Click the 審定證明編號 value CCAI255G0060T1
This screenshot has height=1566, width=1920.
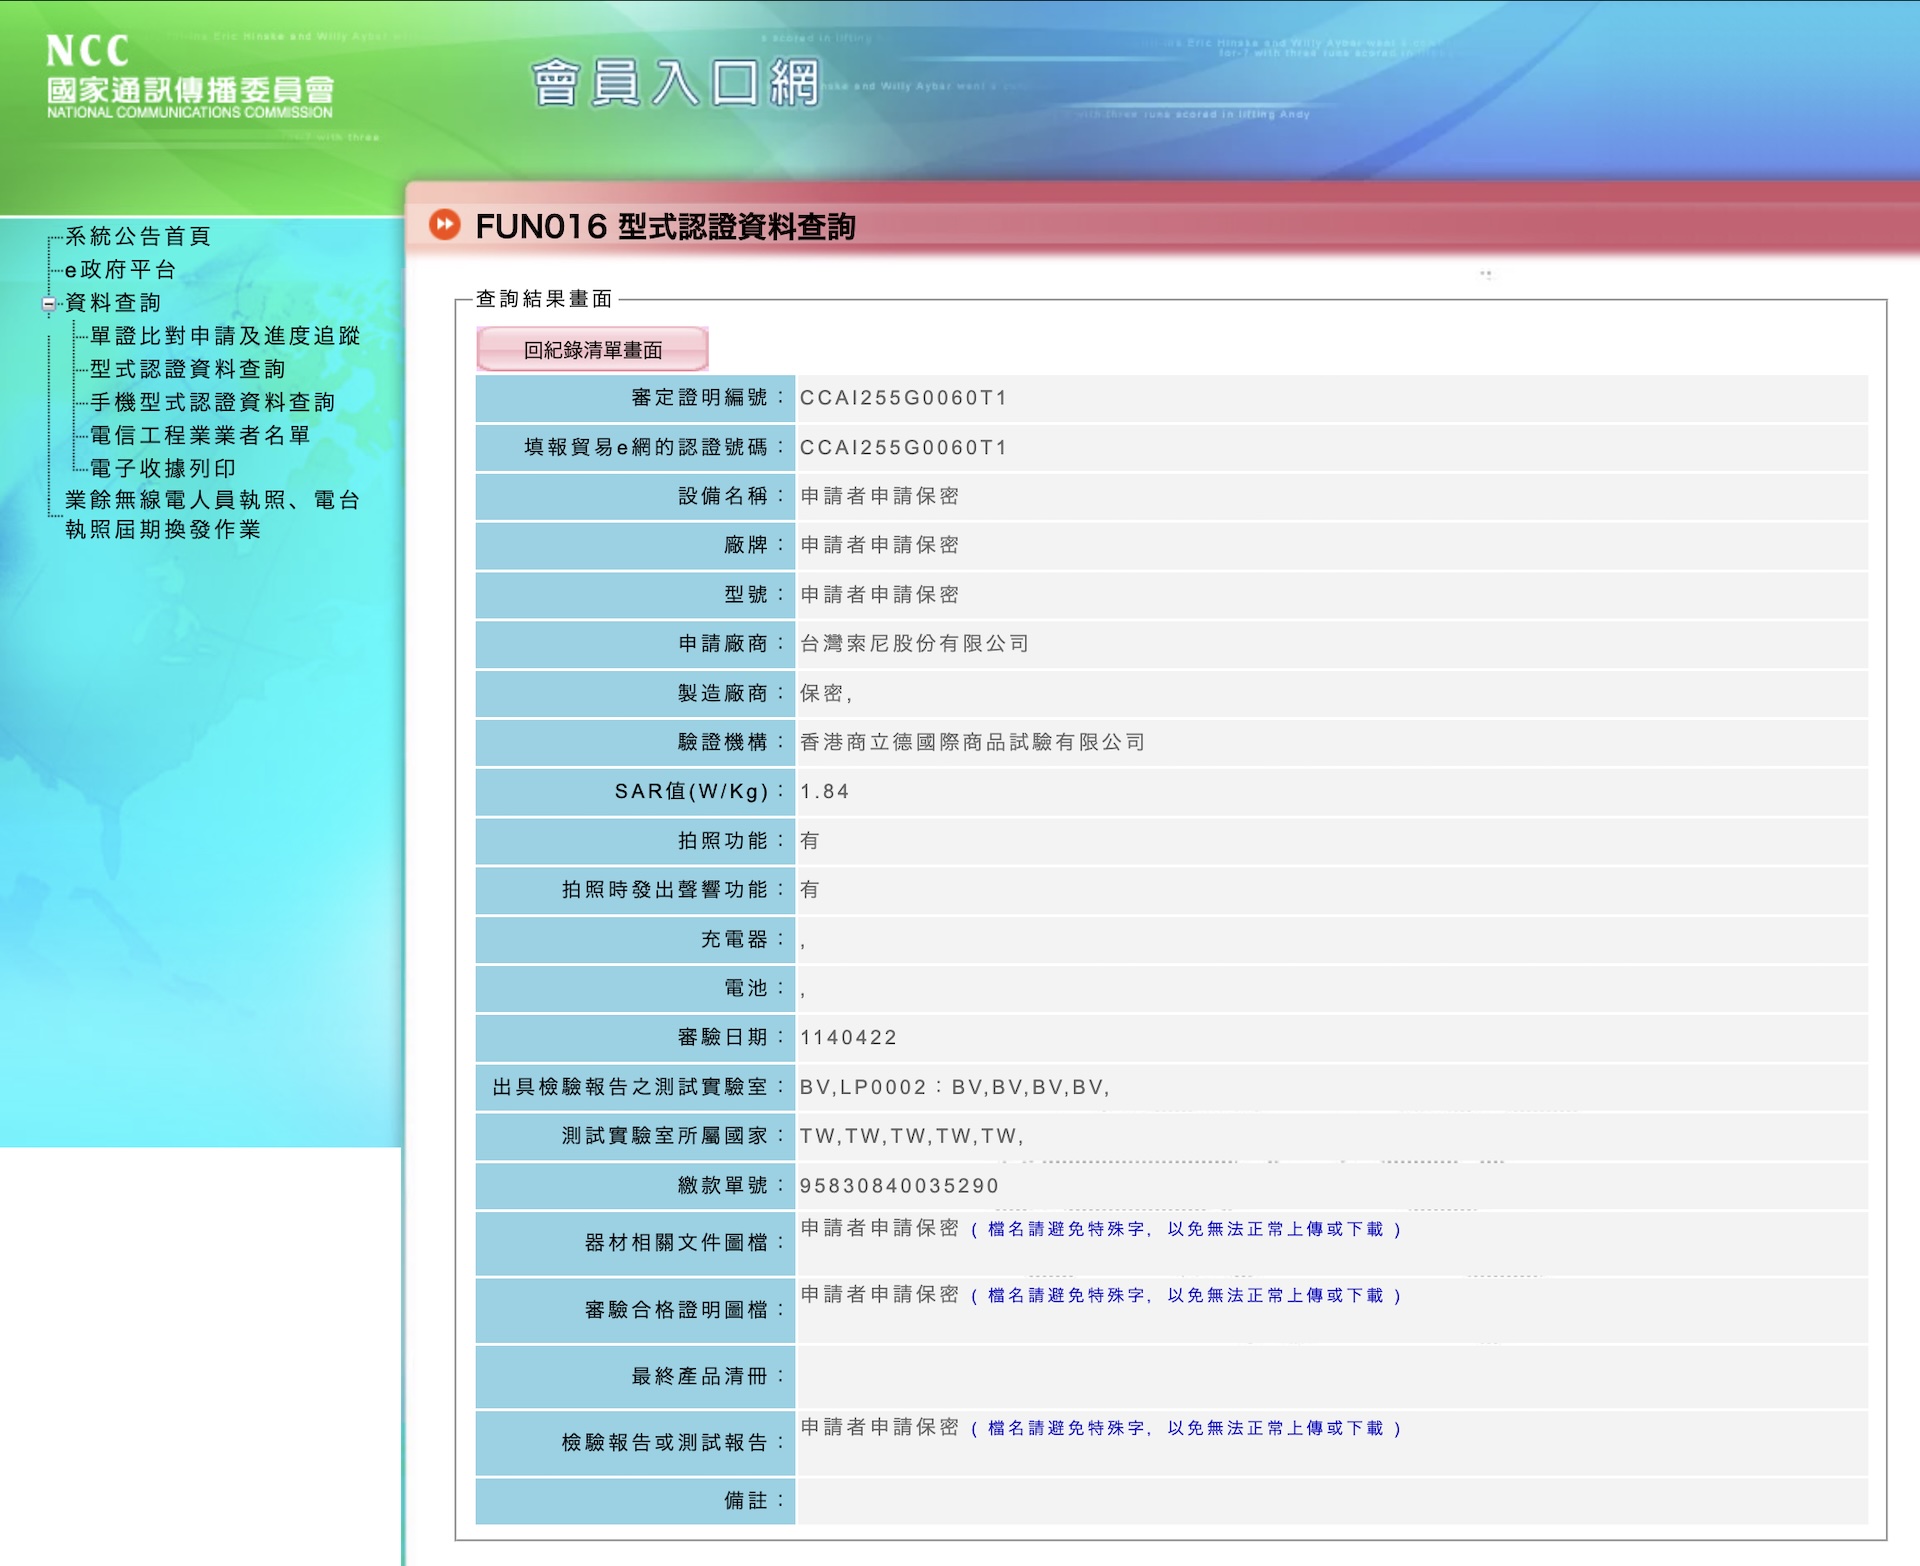(903, 398)
